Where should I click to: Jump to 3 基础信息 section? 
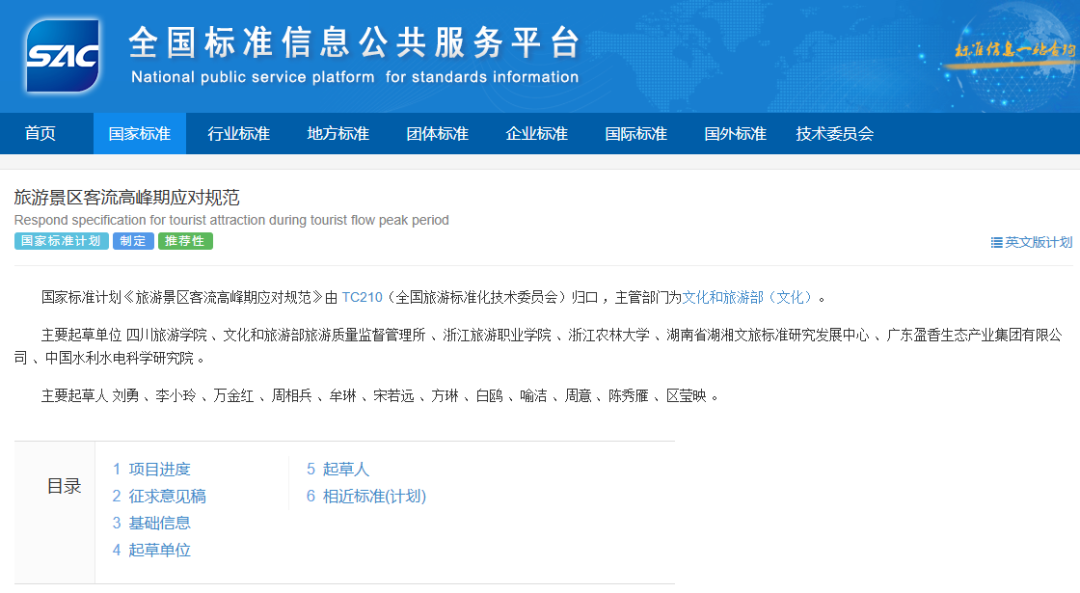152,523
